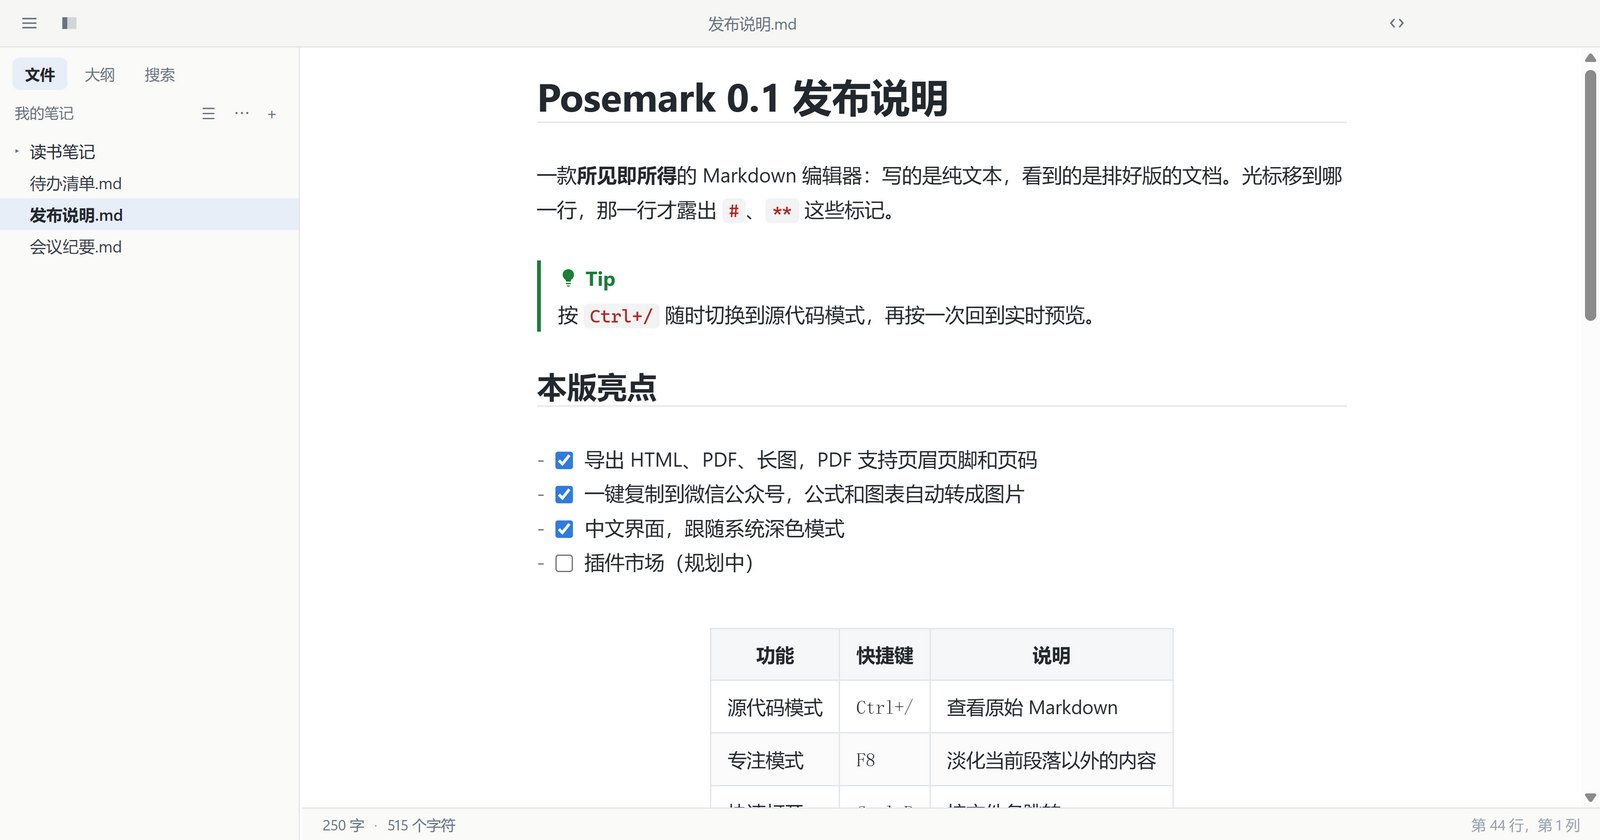Viewport: 1600px width, 840px height.
Task: Click the scrollbar up arrow
Action: [1590, 58]
